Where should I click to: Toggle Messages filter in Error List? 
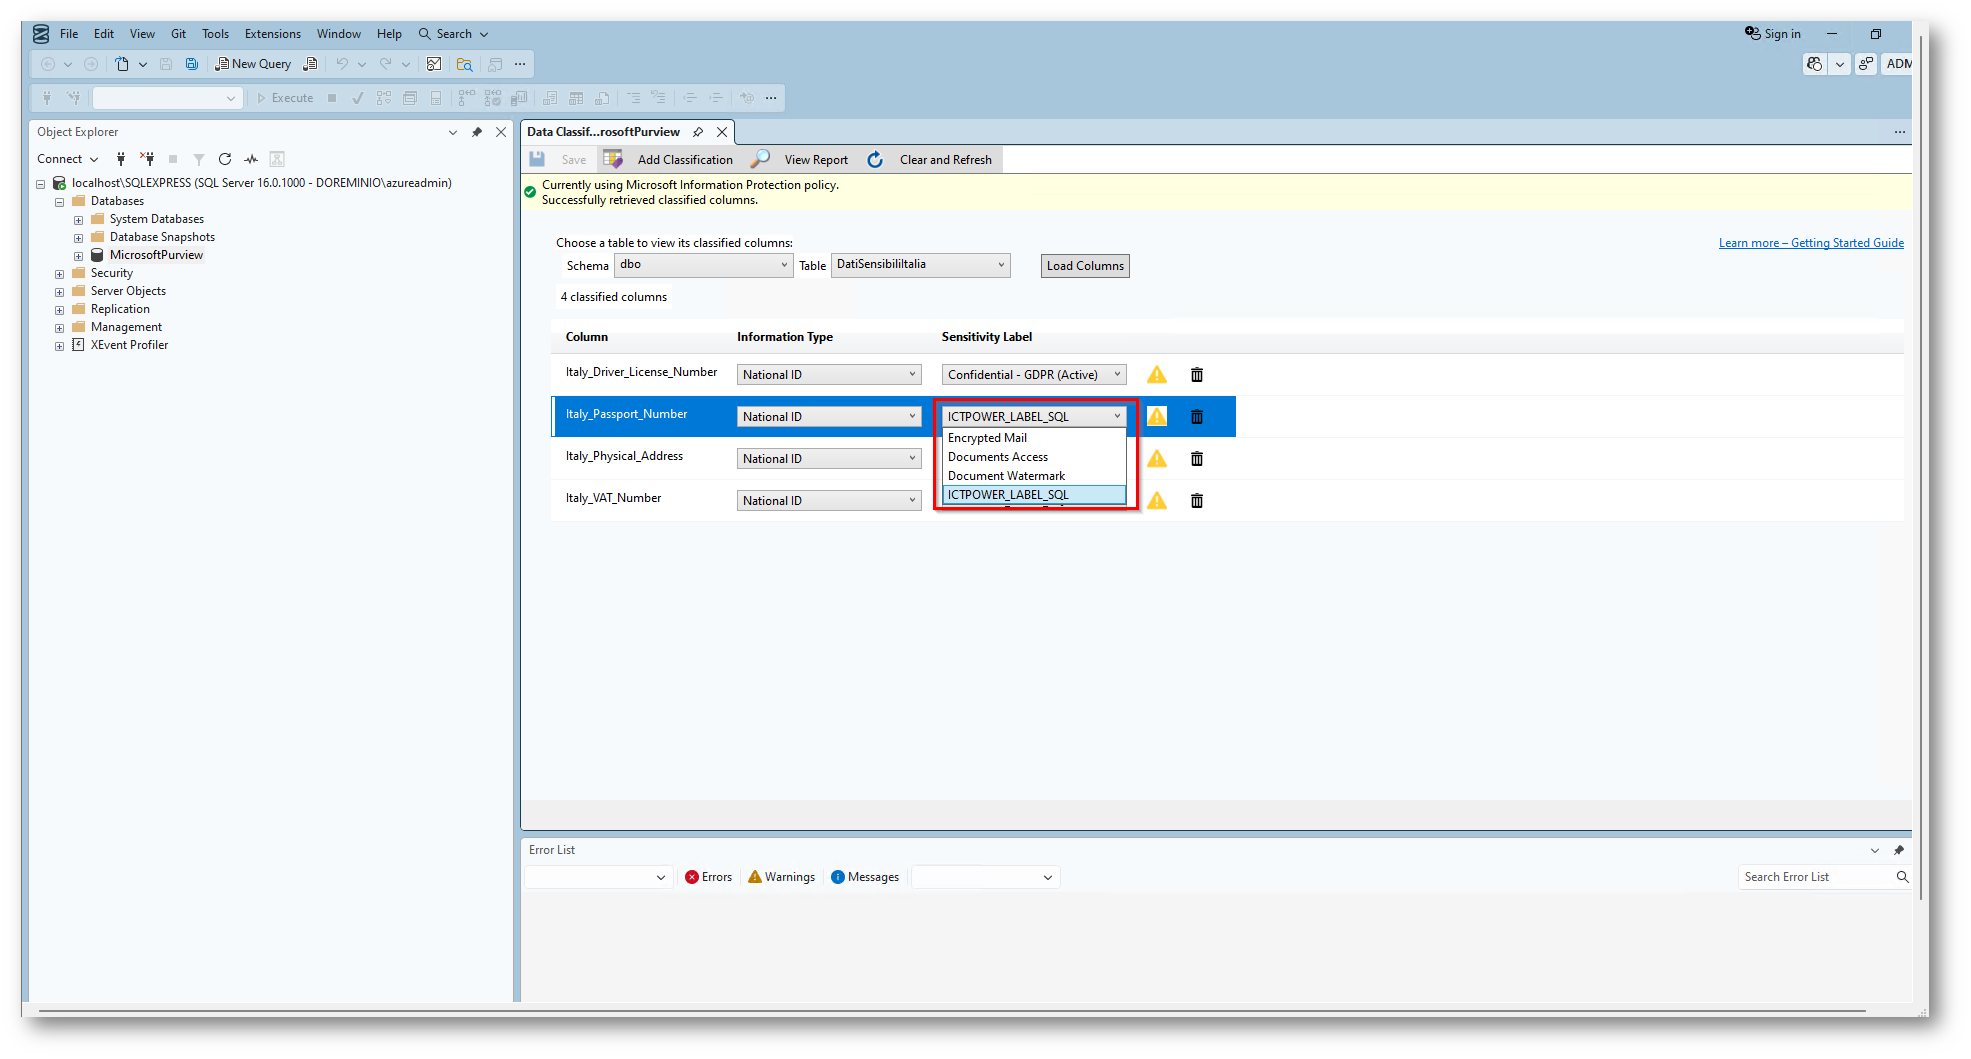(864, 877)
